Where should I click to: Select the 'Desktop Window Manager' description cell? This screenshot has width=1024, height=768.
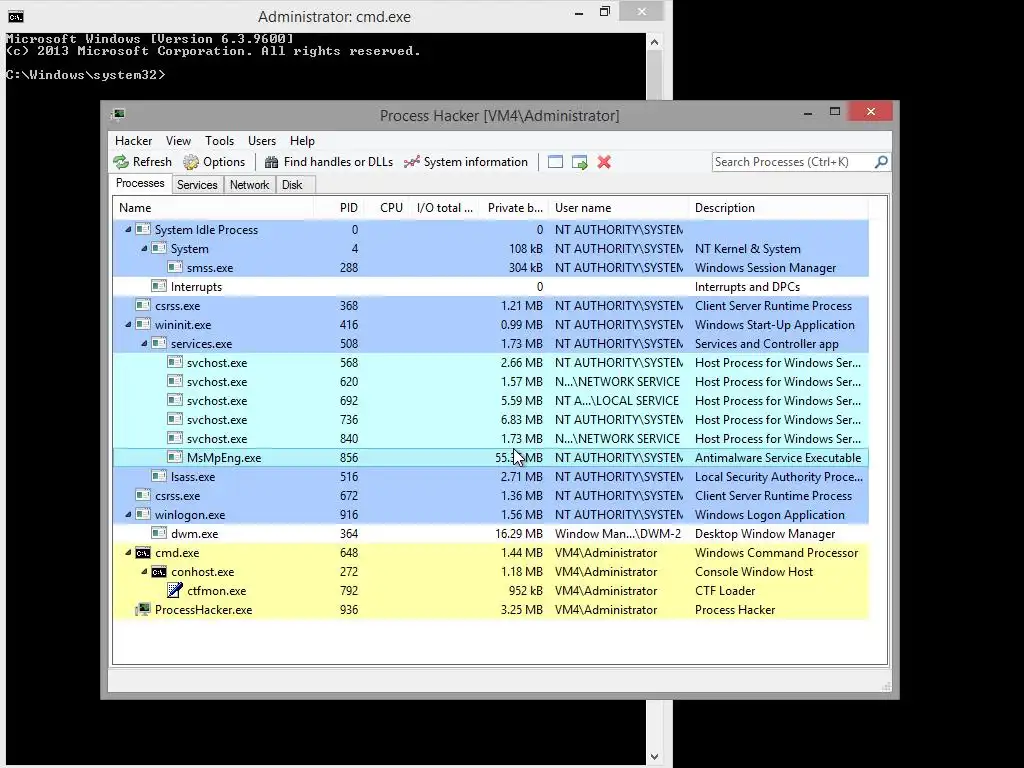point(765,534)
